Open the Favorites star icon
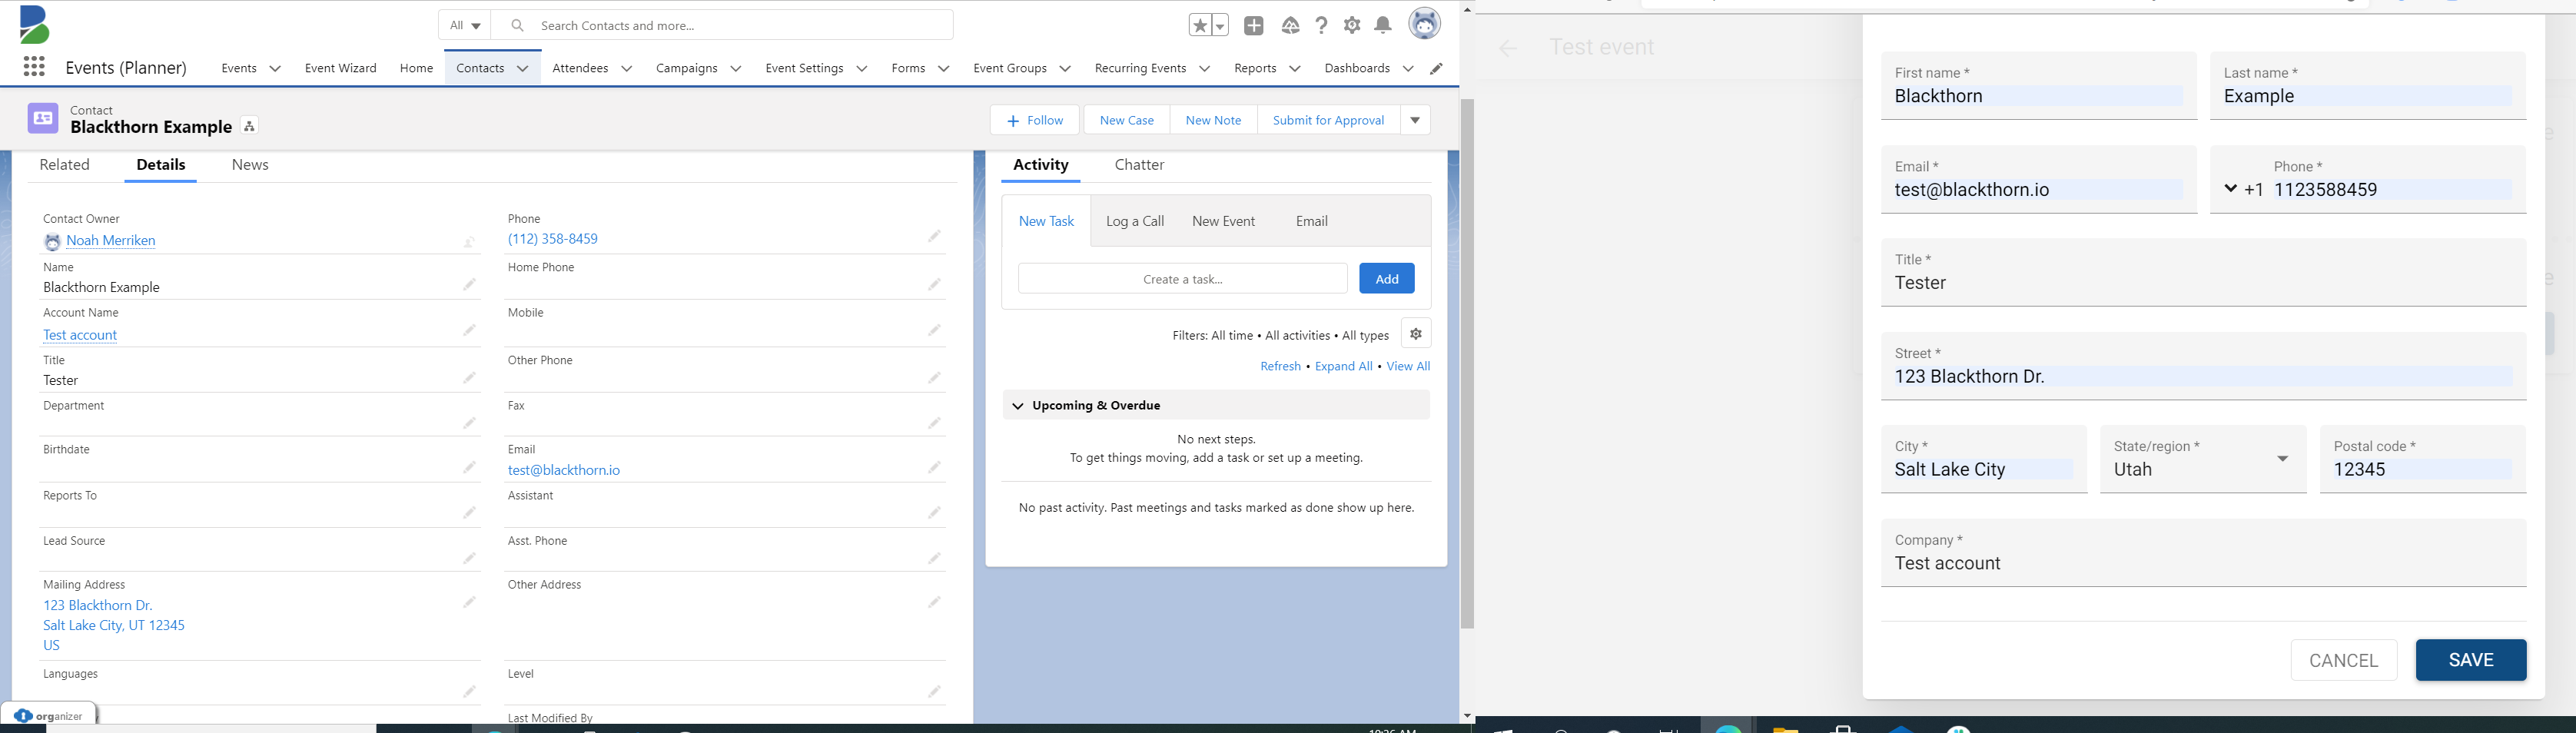 click(1200, 26)
